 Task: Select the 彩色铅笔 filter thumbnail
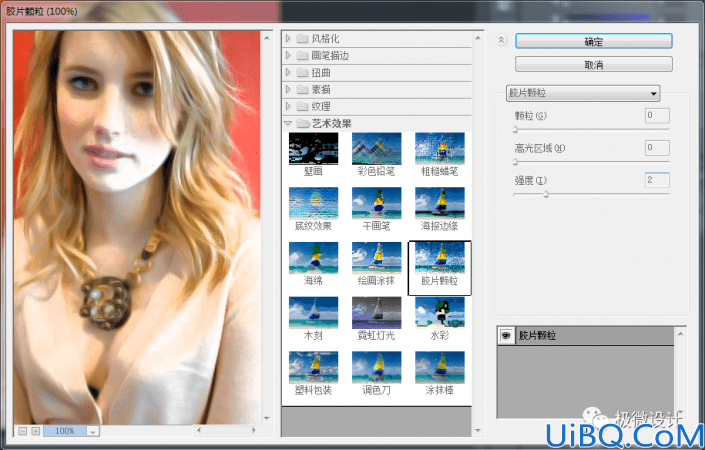pos(376,149)
